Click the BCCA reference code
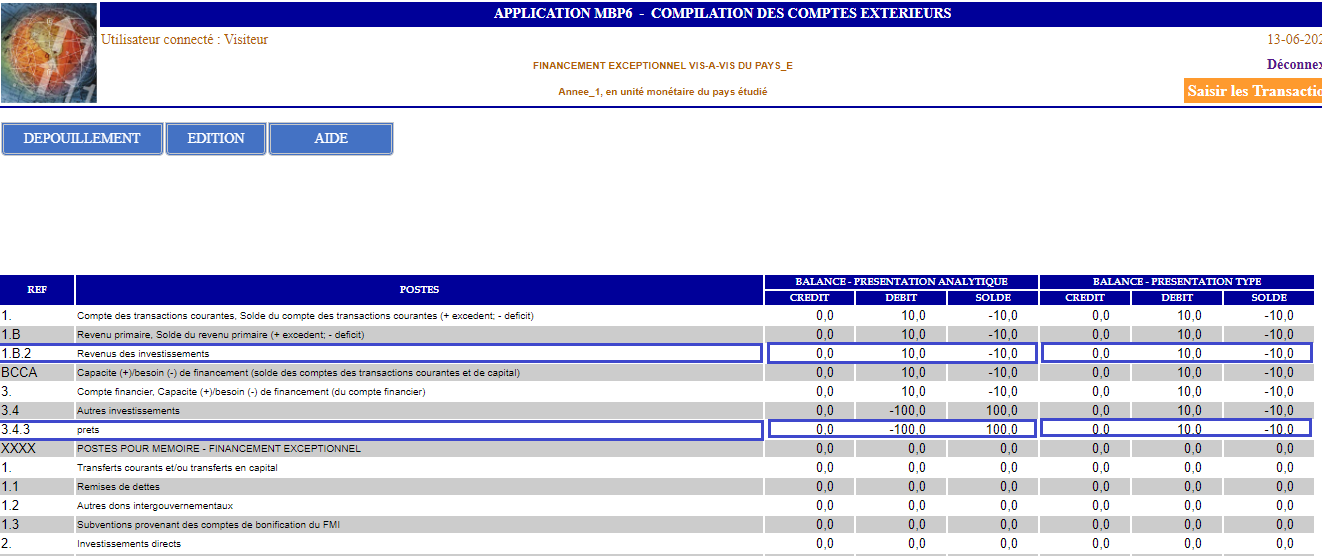 pyautogui.click(x=18, y=372)
